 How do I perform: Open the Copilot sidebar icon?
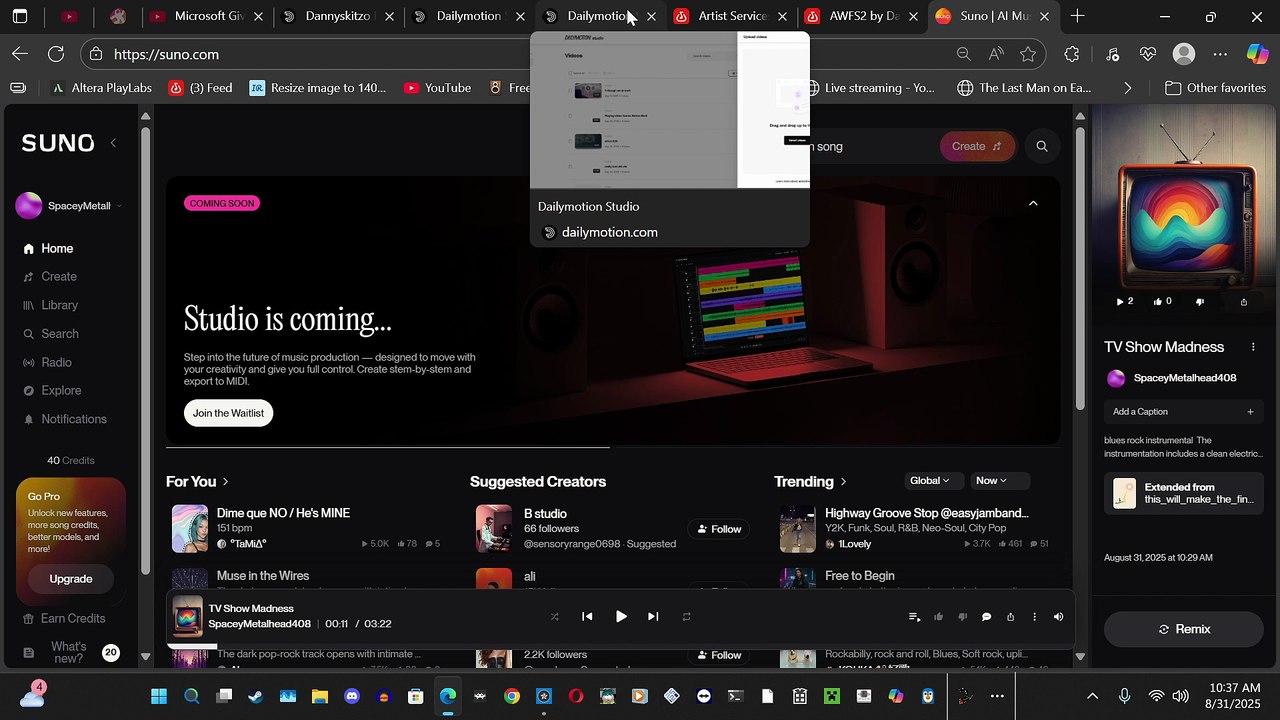(x=1257, y=54)
